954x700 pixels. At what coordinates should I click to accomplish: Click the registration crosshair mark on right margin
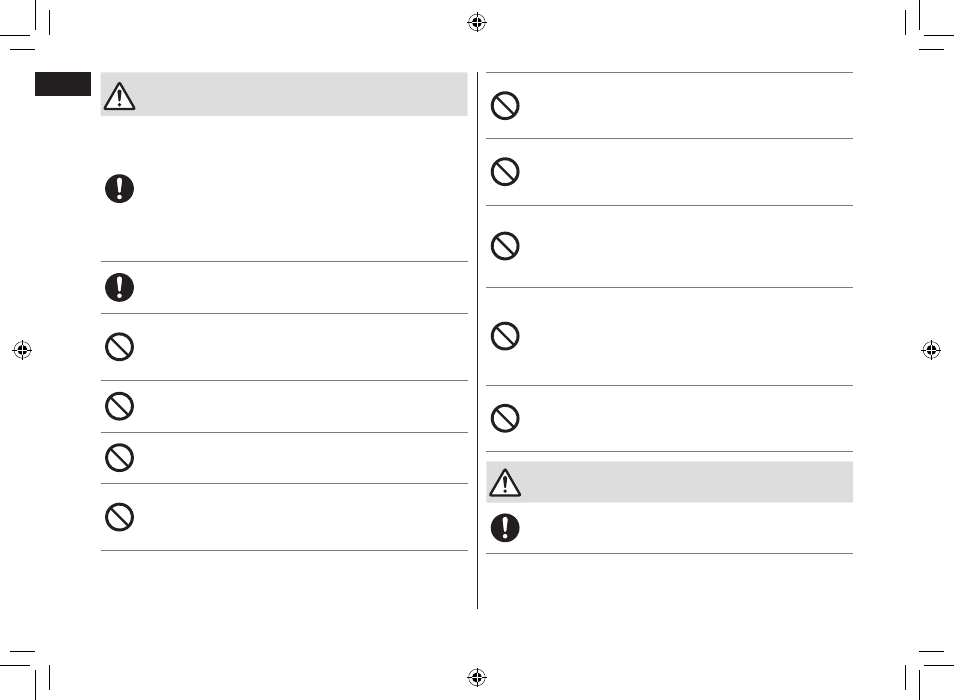click(x=931, y=350)
